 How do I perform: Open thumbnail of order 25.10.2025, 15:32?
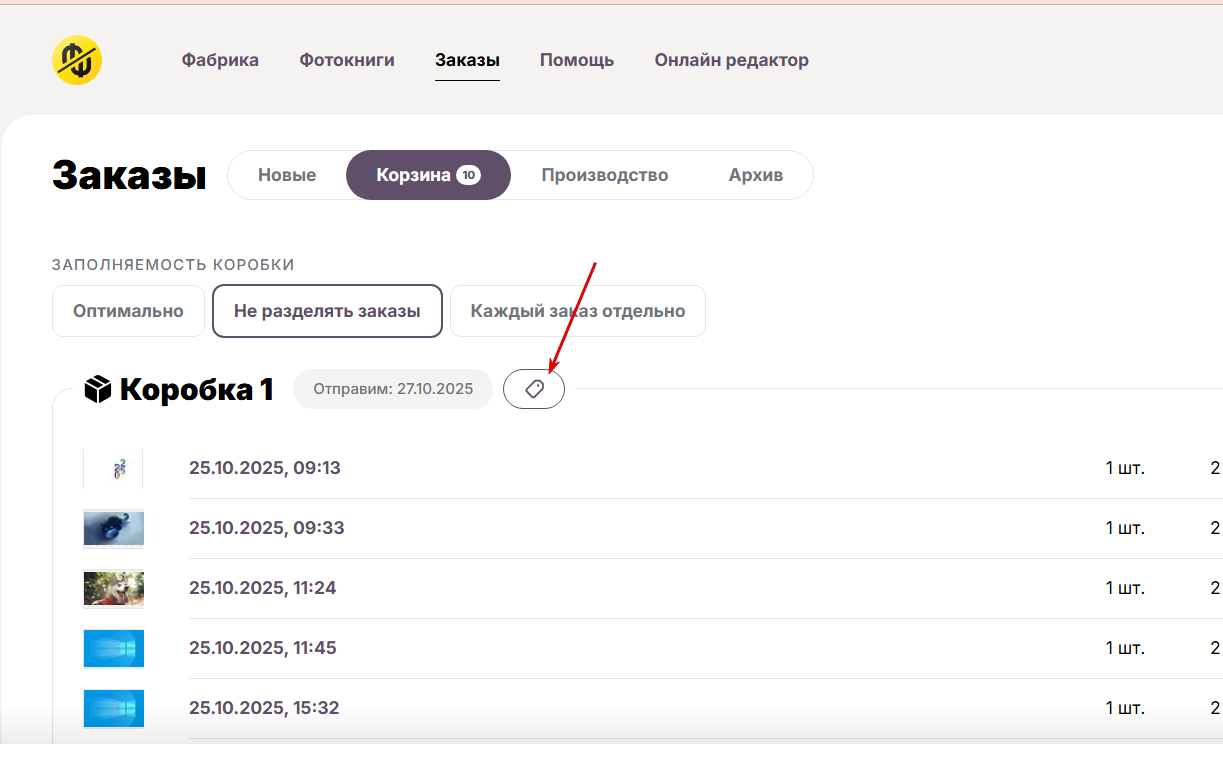(113, 708)
